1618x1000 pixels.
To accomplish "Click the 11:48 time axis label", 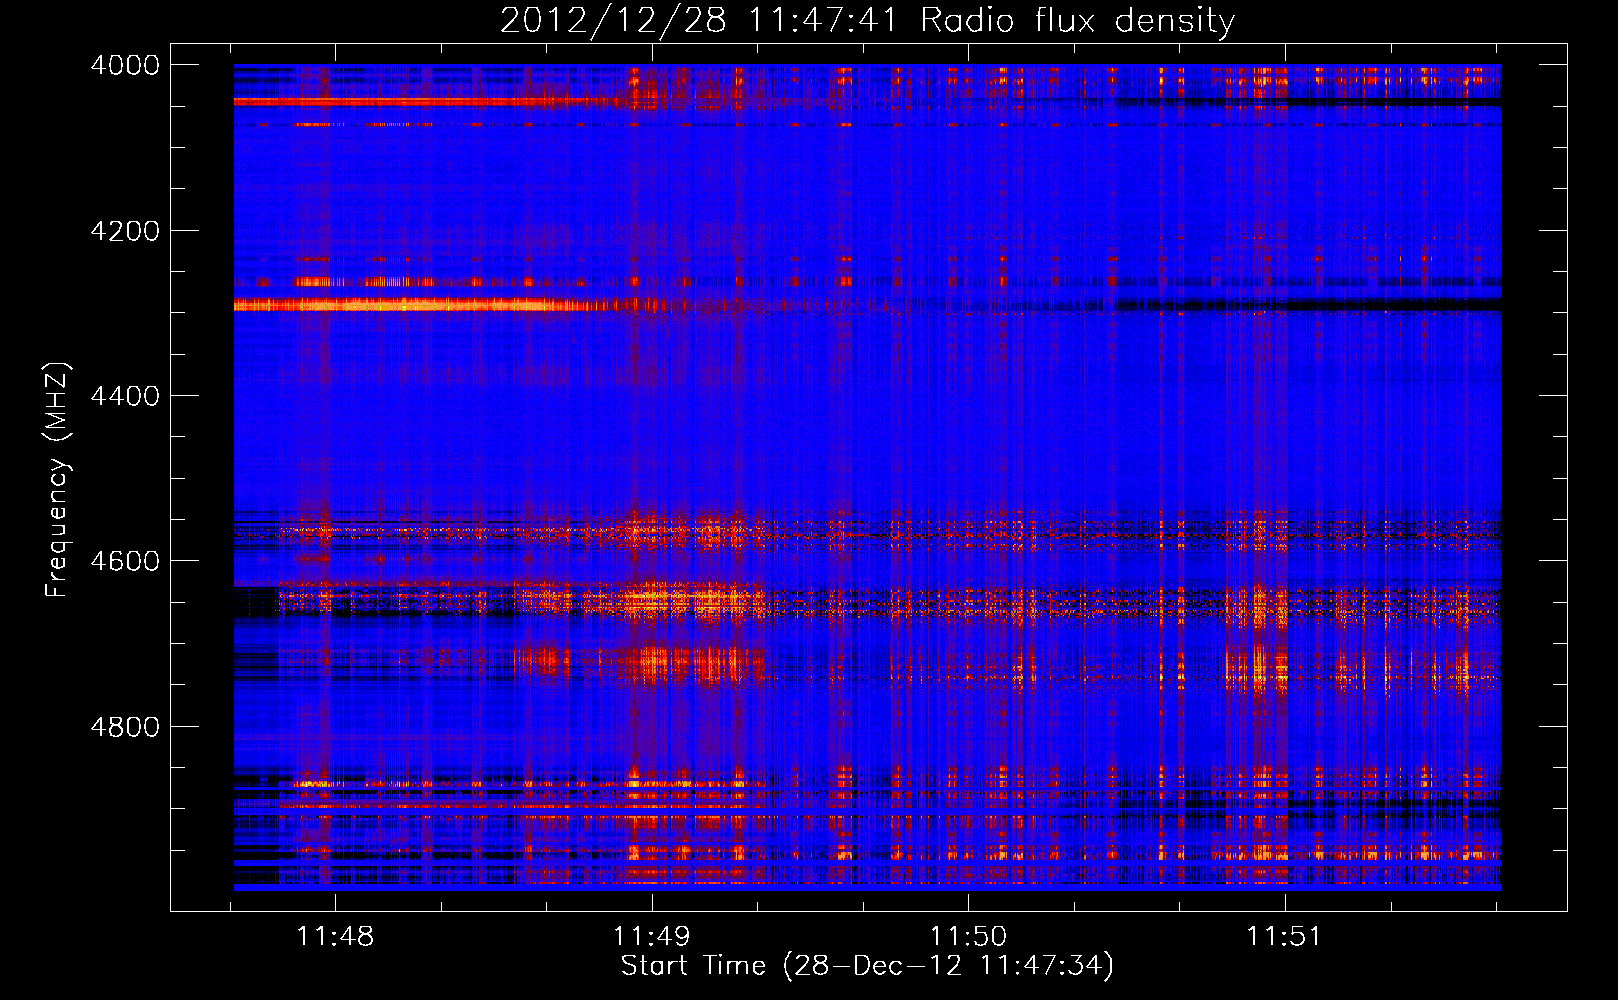I will click(x=335, y=936).
